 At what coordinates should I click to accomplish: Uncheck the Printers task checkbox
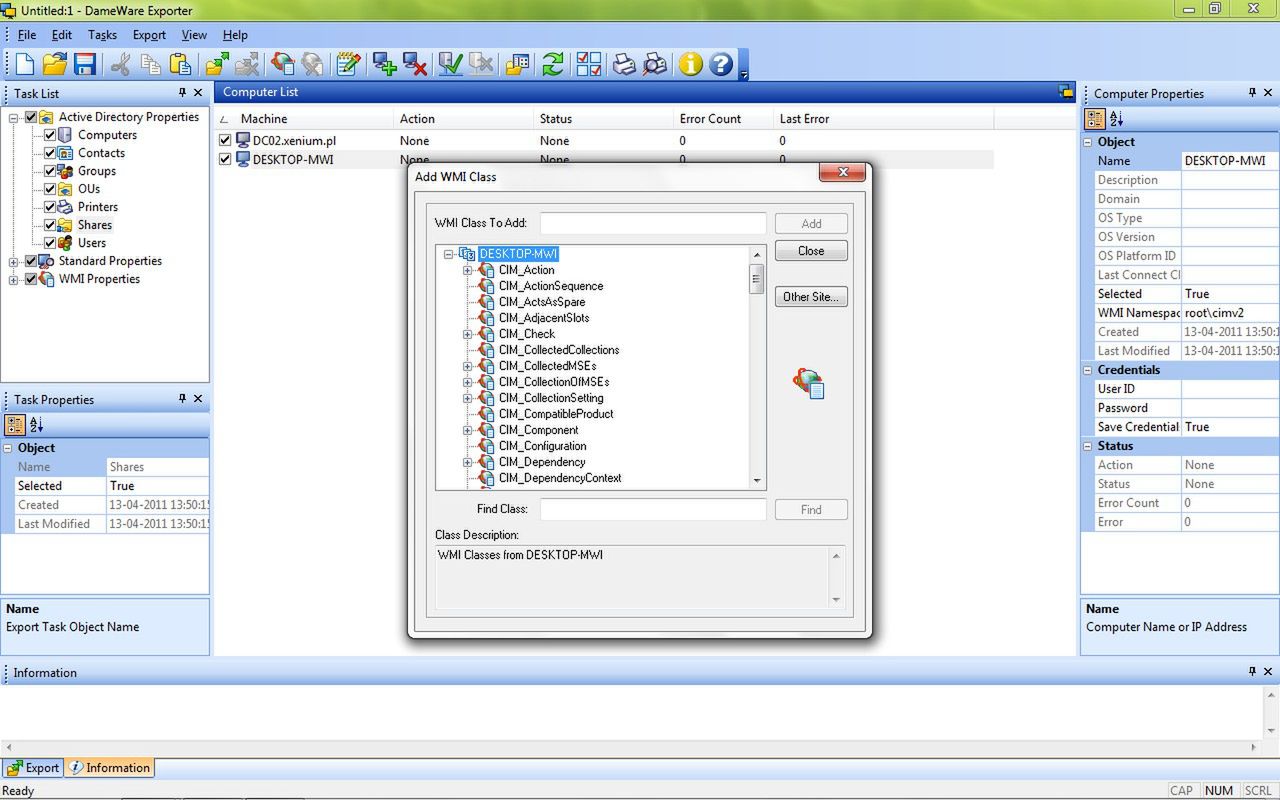click(x=50, y=207)
